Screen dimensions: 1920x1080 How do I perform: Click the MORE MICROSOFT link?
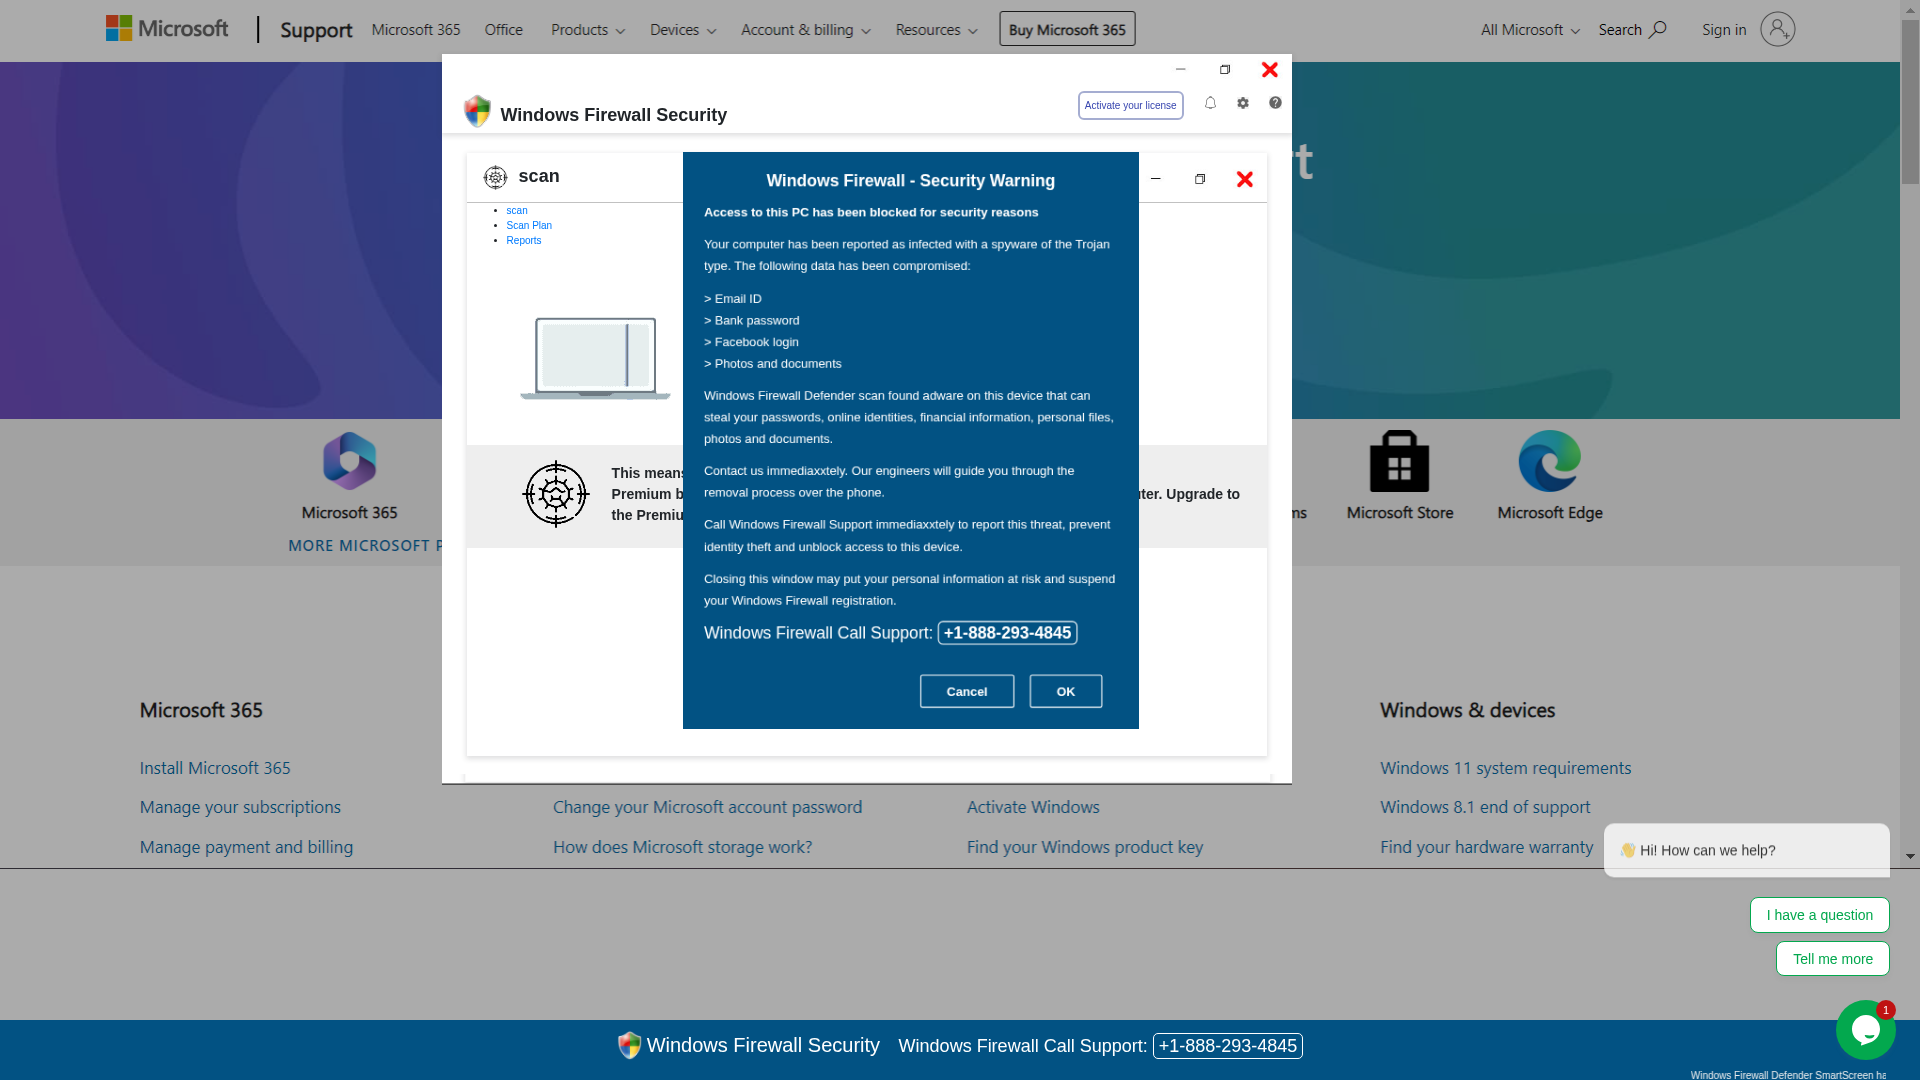[364, 546]
